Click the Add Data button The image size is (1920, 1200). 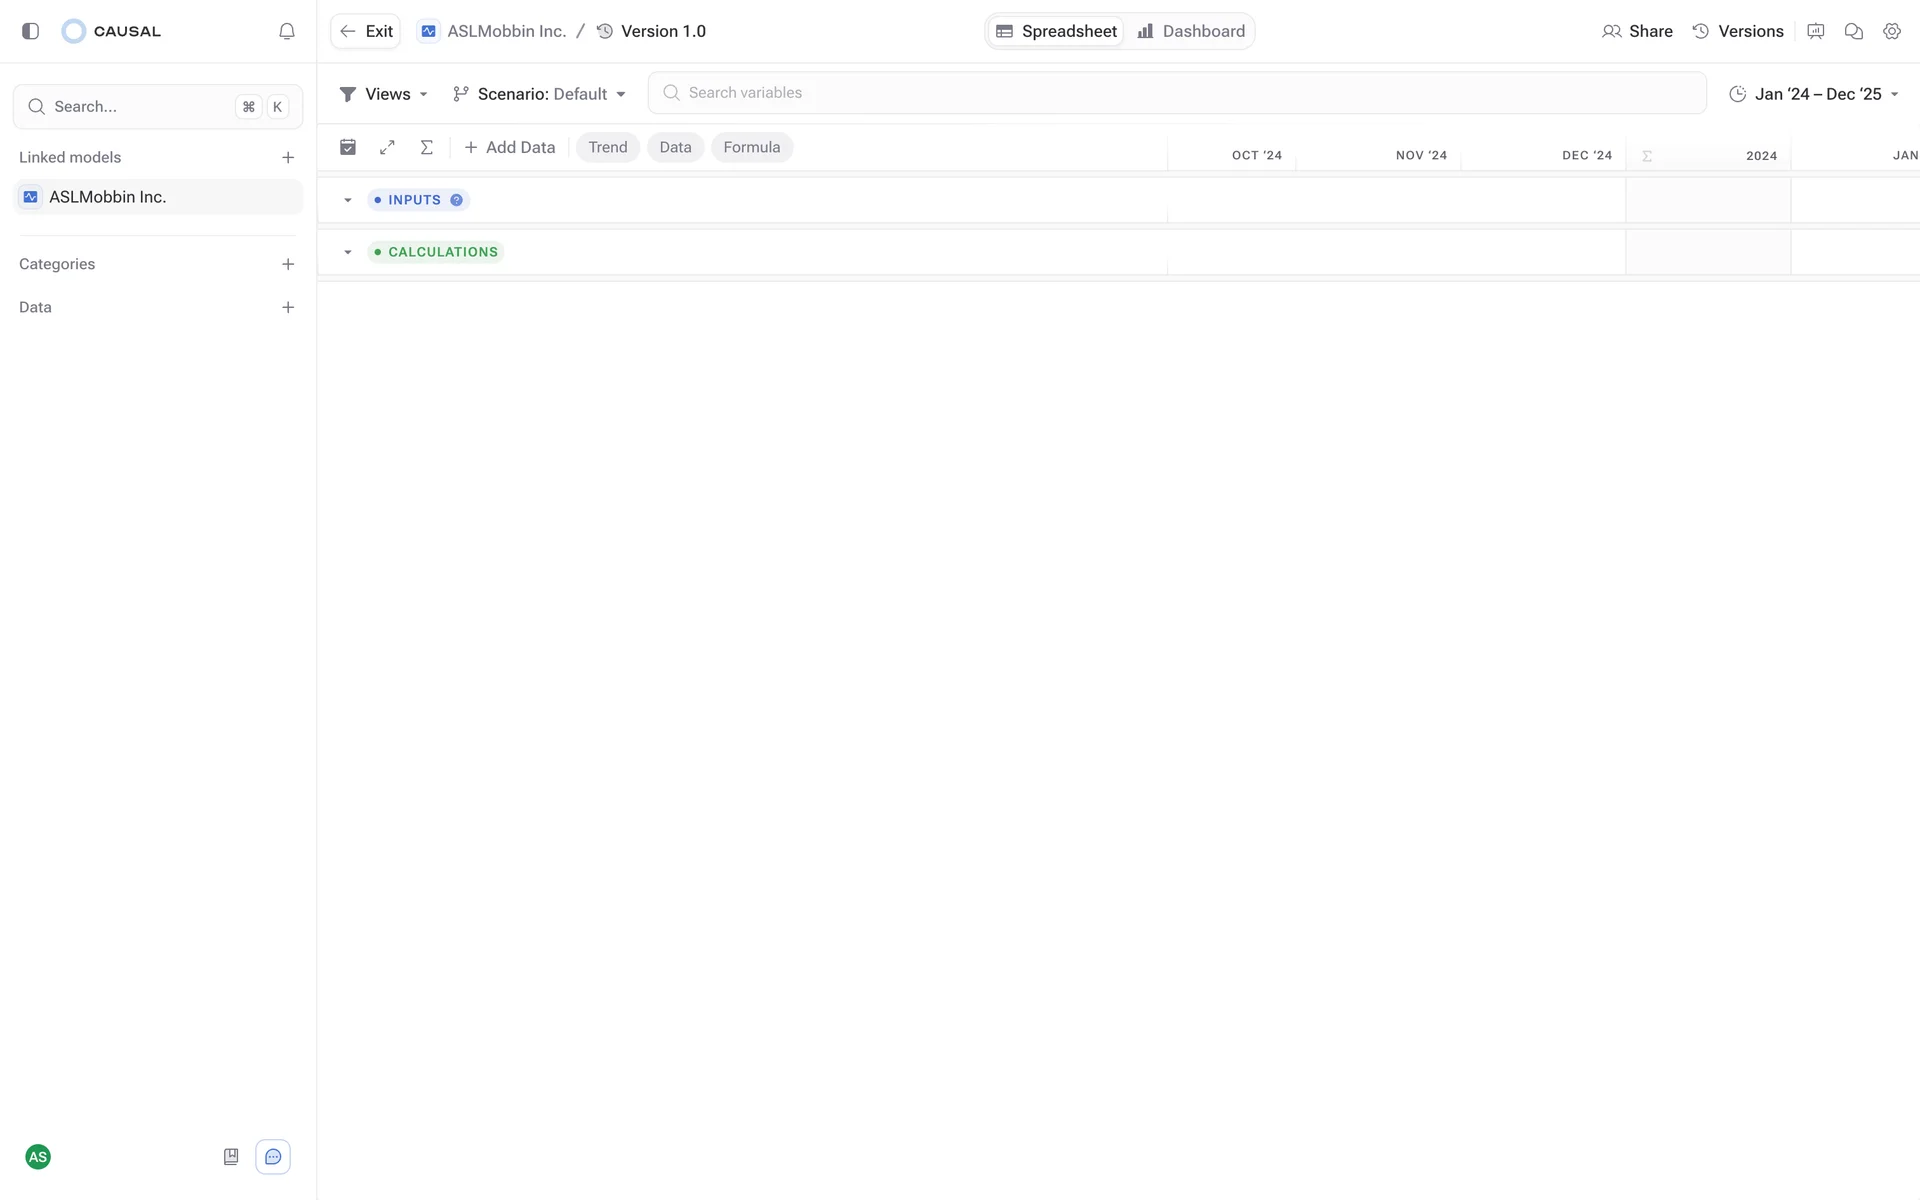tap(510, 147)
